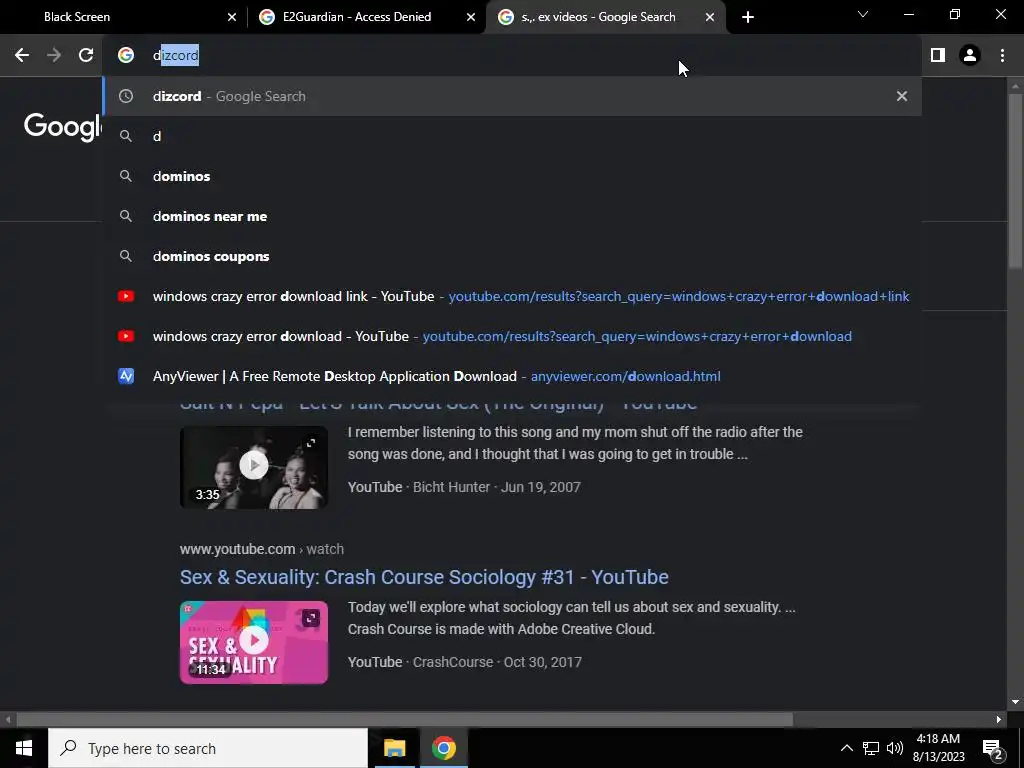Switch to the Black Screen tab
The width and height of the screenshot is (1024, 768).
coord(124,17)
